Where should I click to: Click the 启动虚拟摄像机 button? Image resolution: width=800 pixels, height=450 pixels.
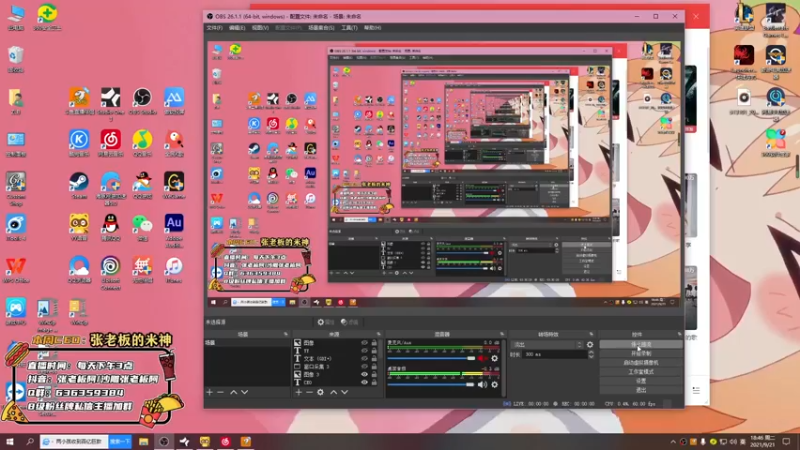(x=641, y=363)
